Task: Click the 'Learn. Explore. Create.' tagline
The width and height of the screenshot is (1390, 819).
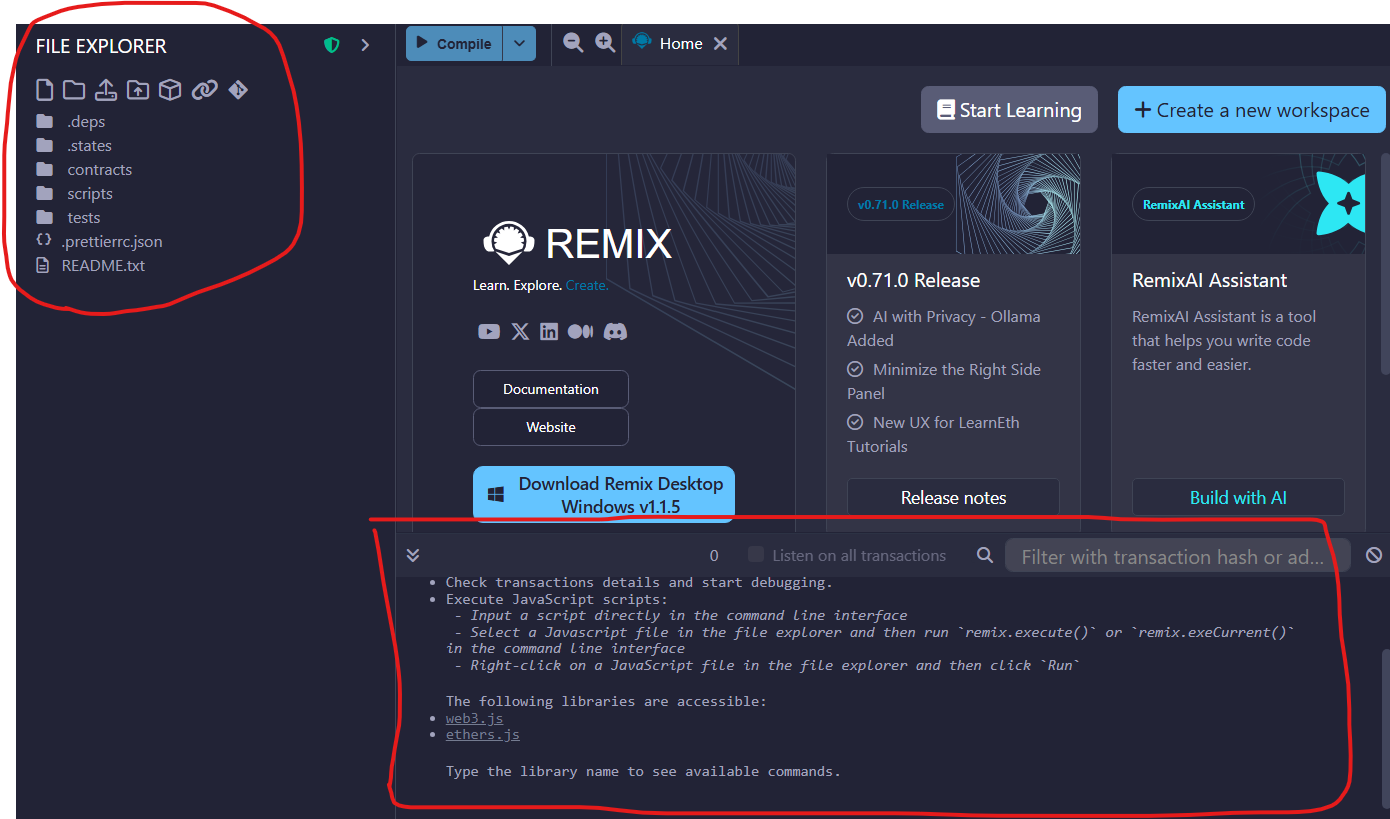Action: pos(540,285)
